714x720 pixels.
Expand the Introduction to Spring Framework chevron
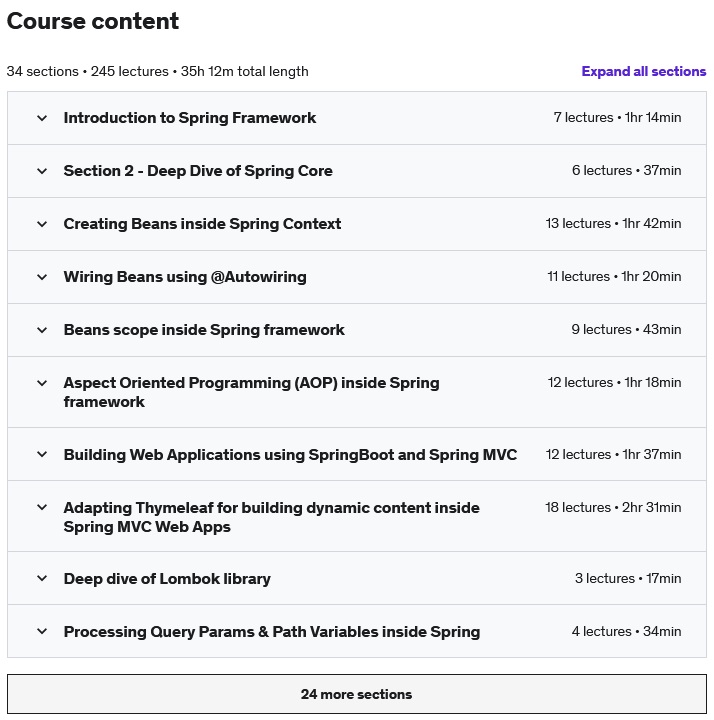pos(42,118)
